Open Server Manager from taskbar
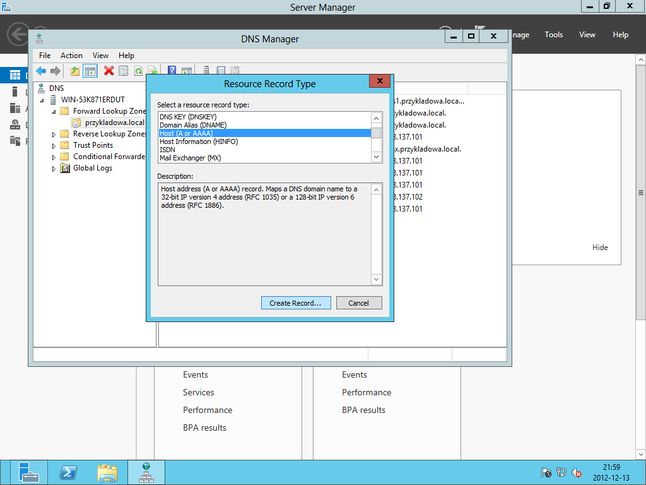646x485 pixels. [29, 472]
